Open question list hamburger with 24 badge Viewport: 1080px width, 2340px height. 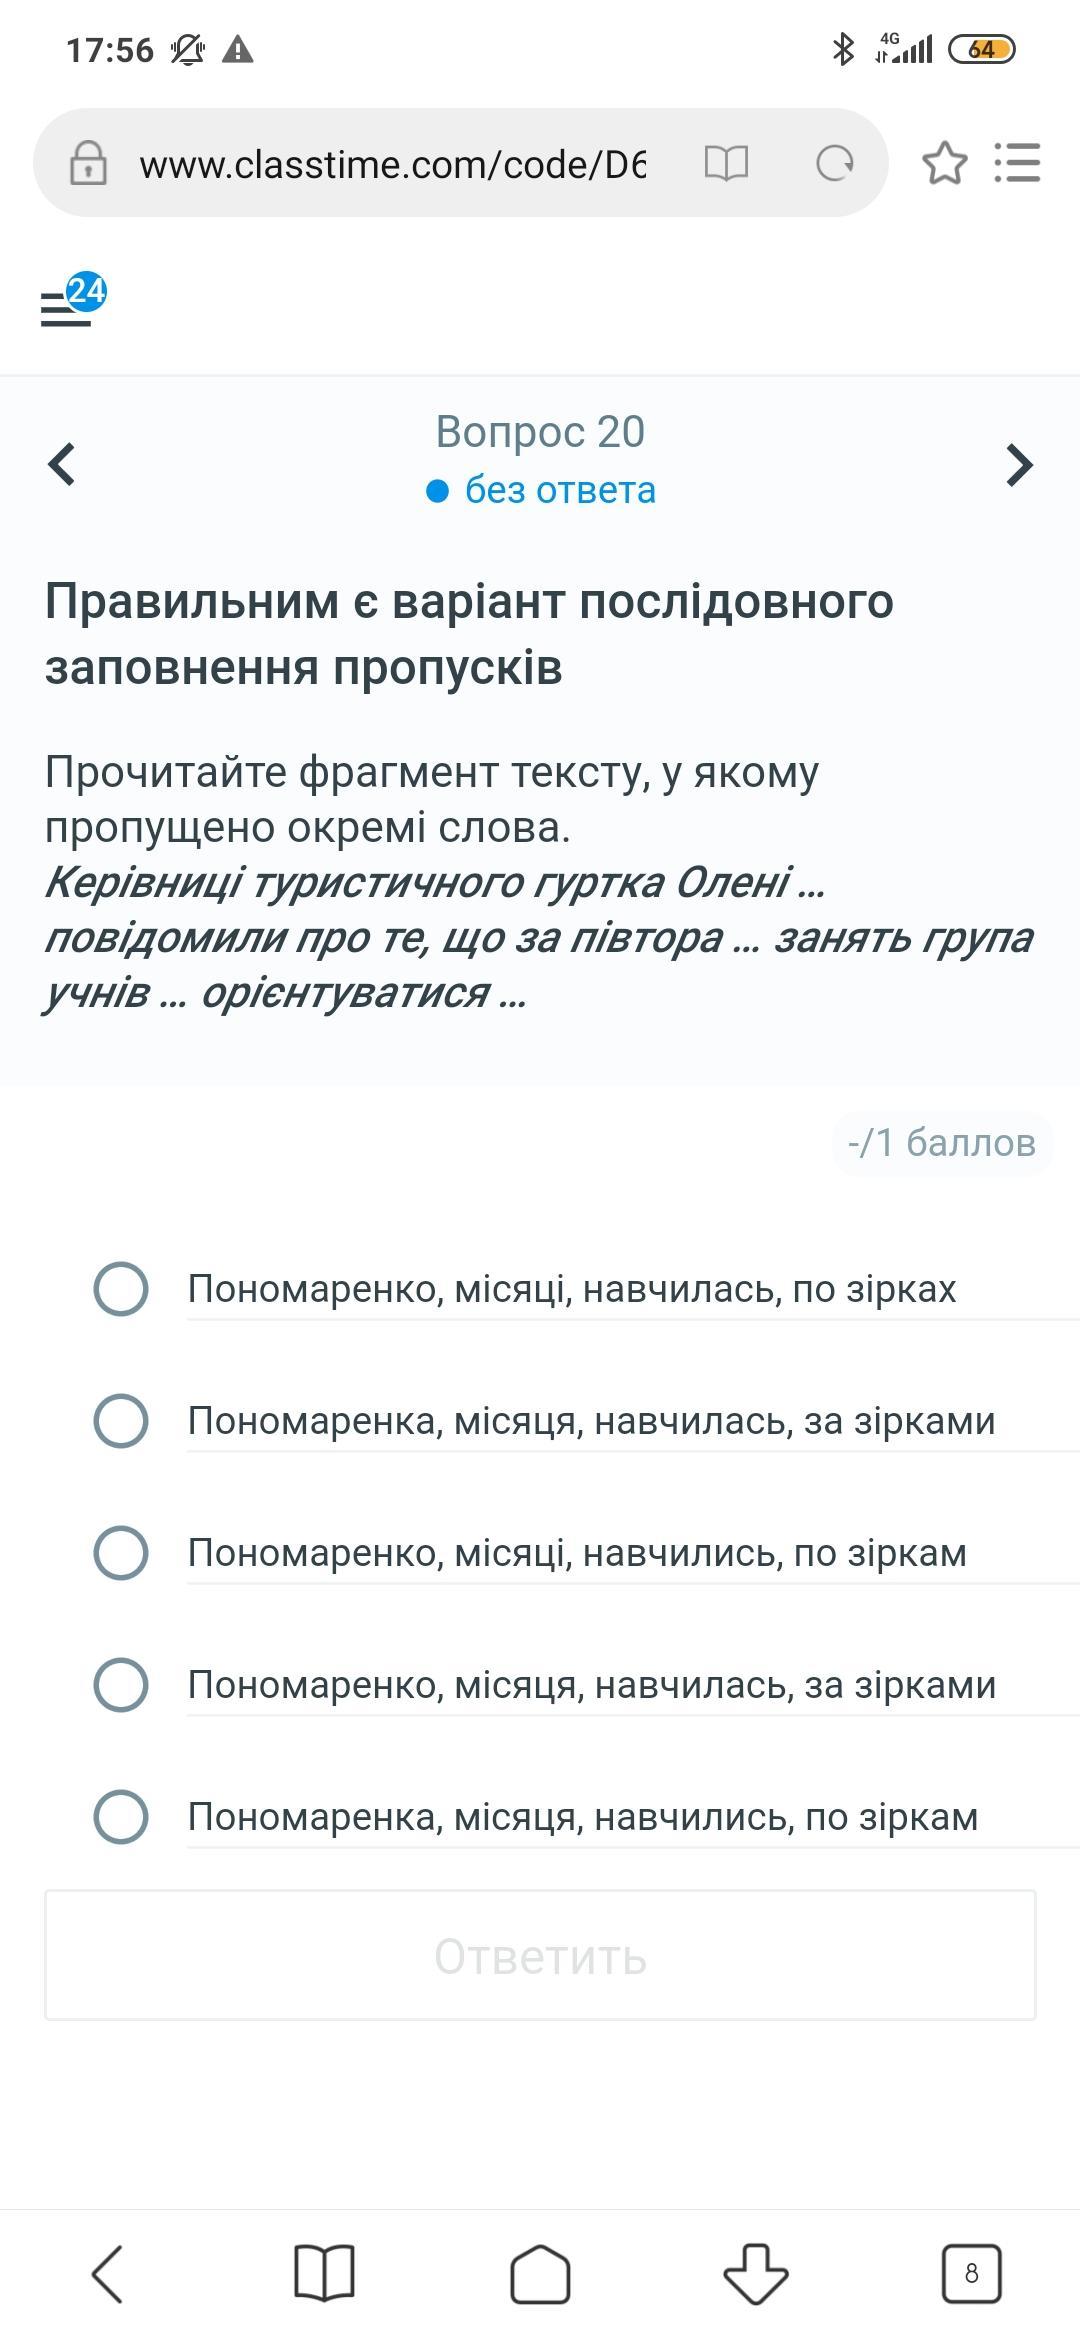[70, 303]
